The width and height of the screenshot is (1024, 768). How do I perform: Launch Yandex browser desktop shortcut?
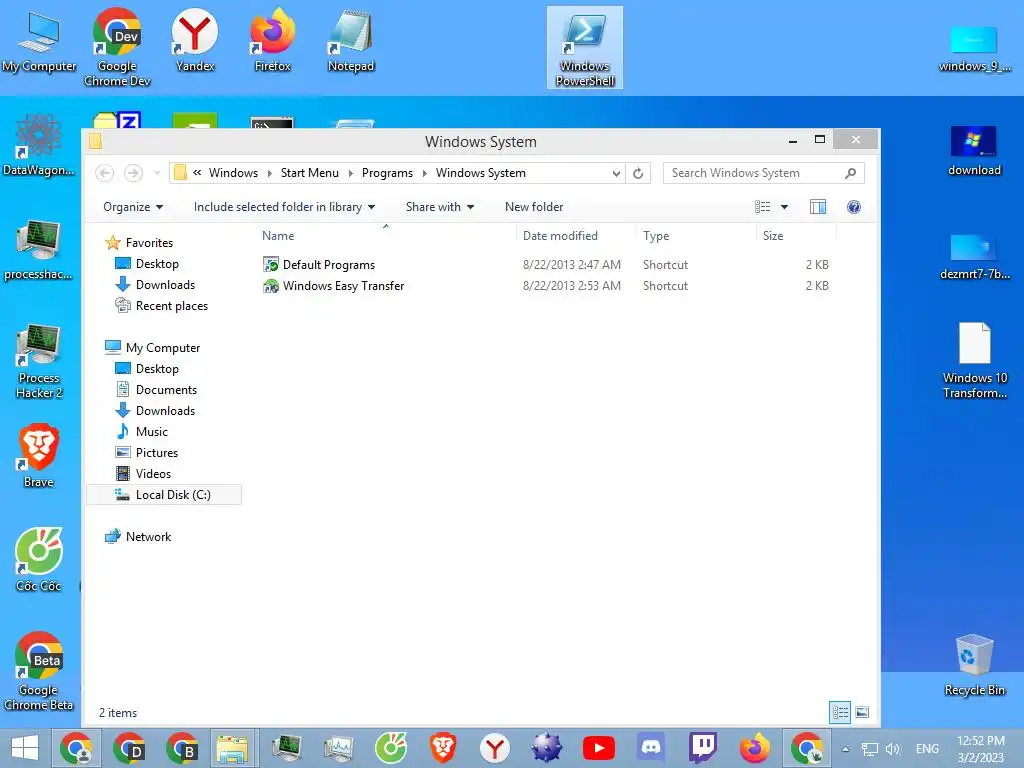(195, 40)
